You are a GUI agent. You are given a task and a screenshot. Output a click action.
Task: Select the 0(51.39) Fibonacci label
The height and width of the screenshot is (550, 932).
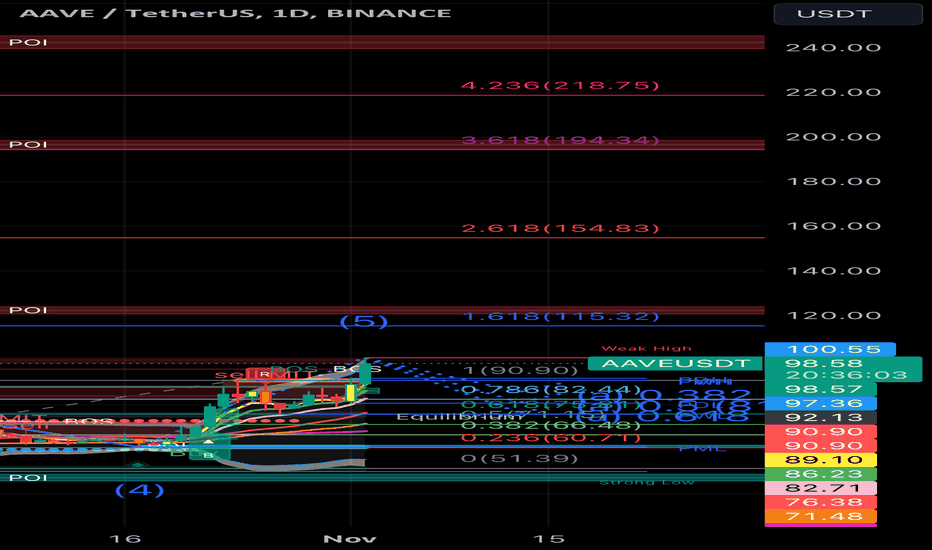click(519, 458)
